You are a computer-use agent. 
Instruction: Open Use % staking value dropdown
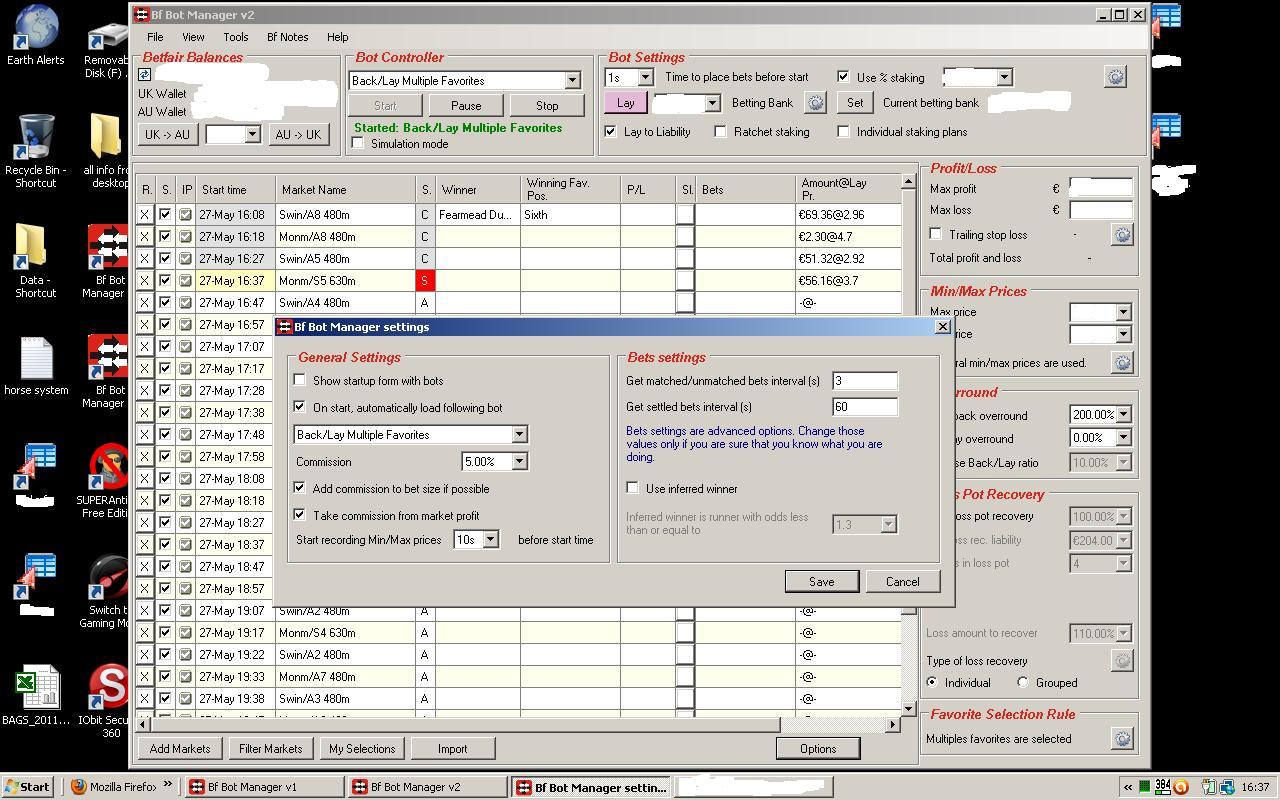[1004, 77]
